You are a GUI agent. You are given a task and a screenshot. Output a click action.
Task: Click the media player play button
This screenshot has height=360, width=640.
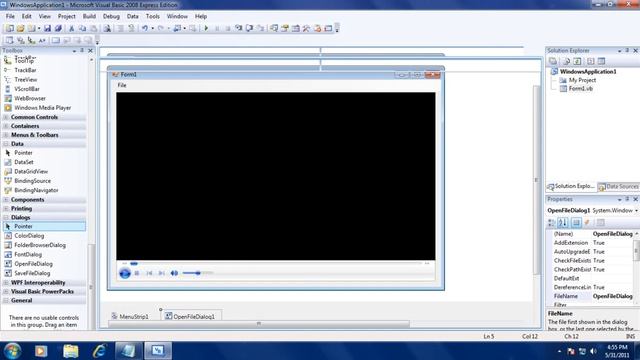click(x=125, y=273)
